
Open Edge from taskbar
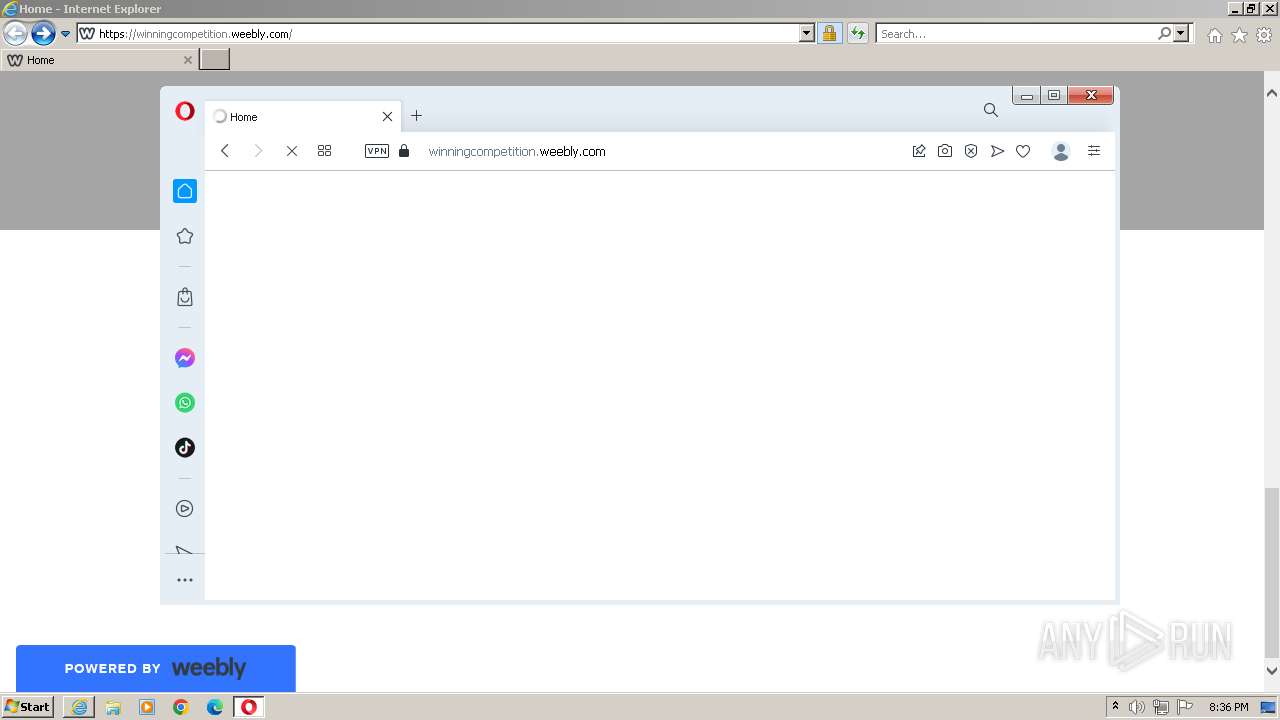(215, 707)
